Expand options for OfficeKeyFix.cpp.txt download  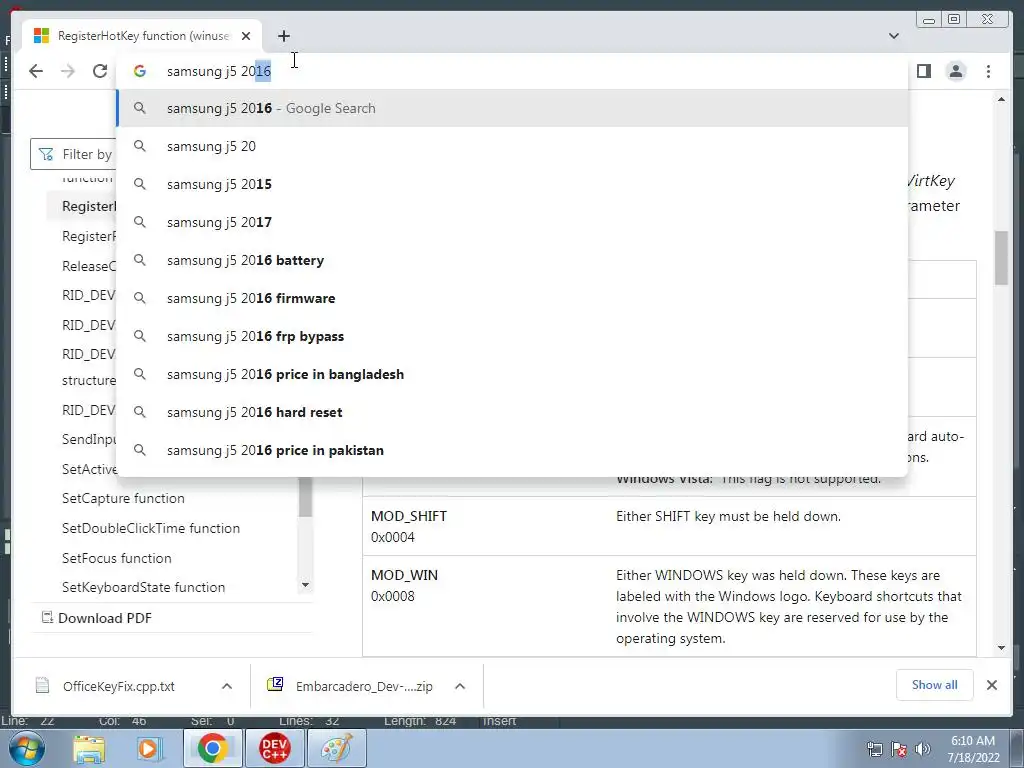tap(227, 686)
